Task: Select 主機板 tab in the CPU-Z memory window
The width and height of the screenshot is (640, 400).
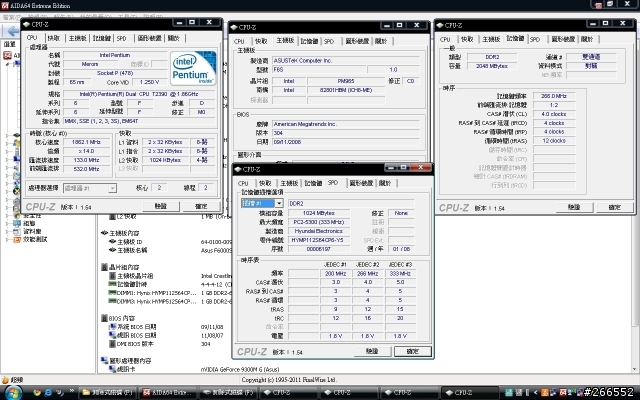Action: 491,39
